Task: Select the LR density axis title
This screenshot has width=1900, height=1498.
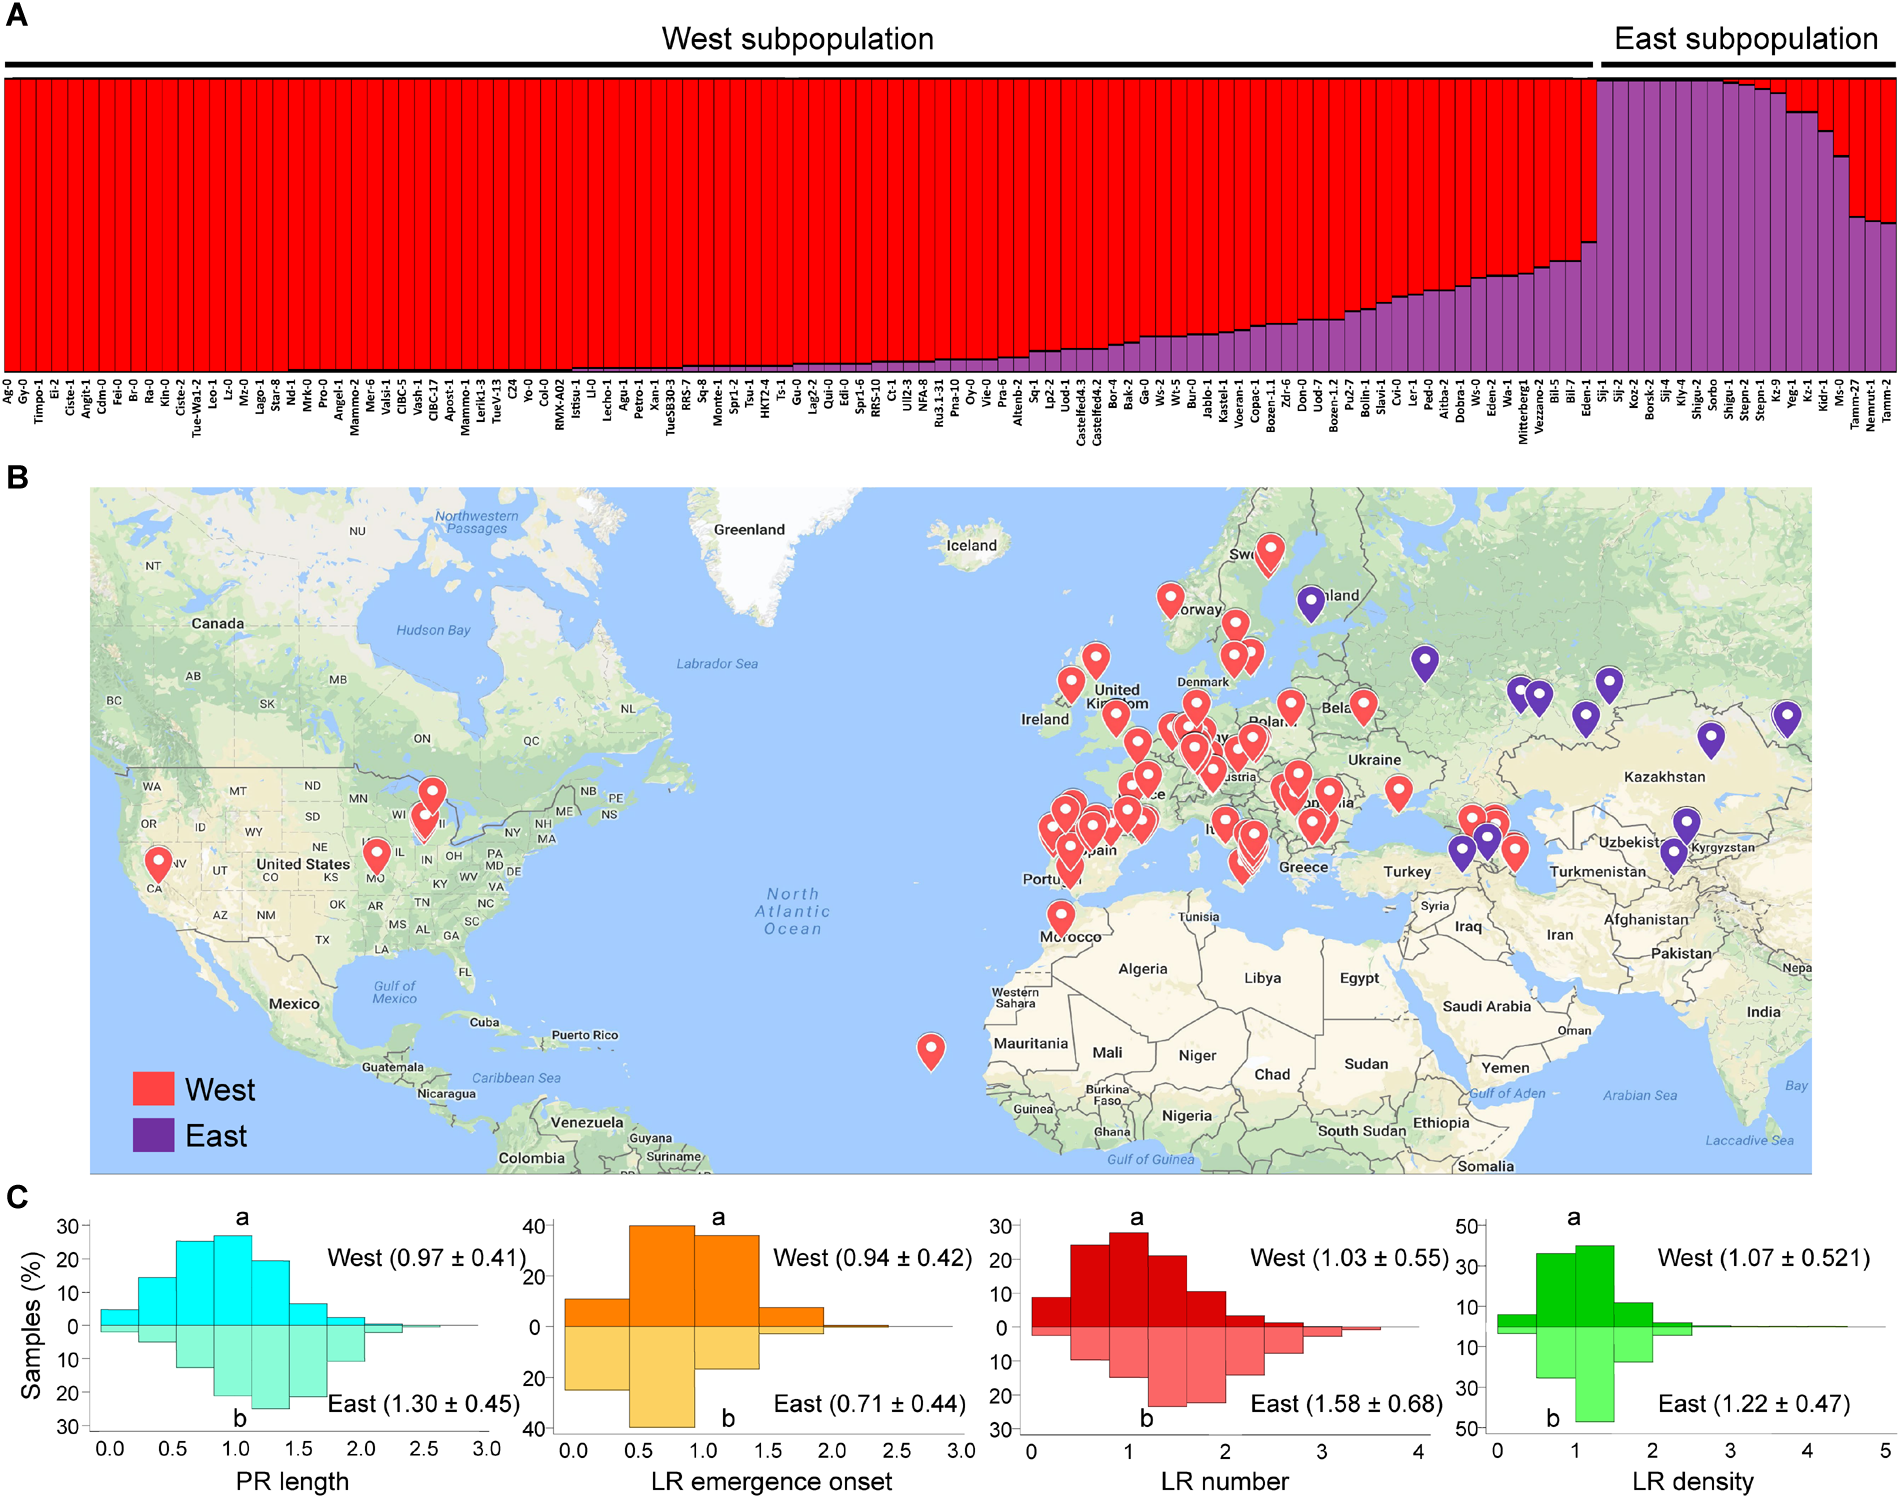Action: coord(1692,1481)
